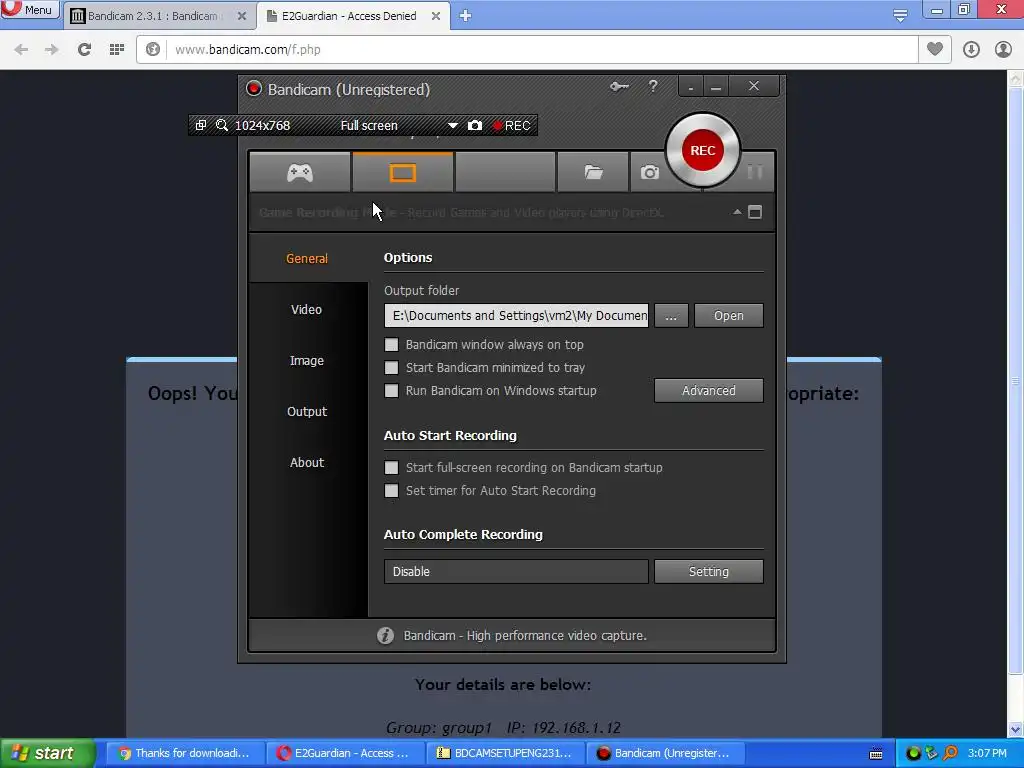
Task: Click the green circle system tray icon
Action: (x=913, y=753)
